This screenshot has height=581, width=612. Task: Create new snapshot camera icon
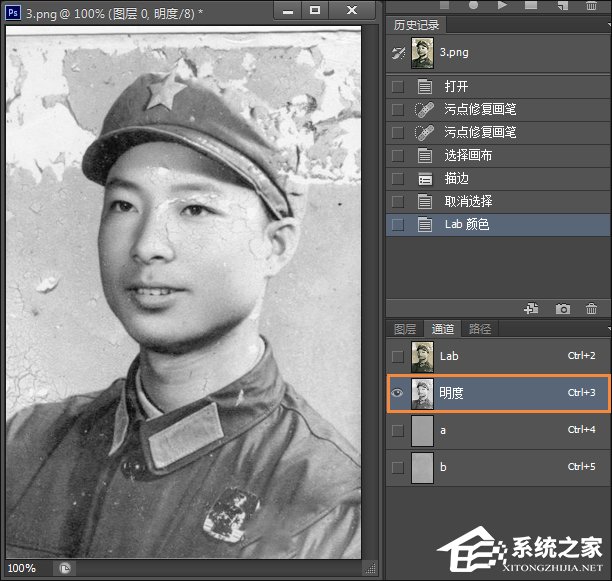click(562, 309)
